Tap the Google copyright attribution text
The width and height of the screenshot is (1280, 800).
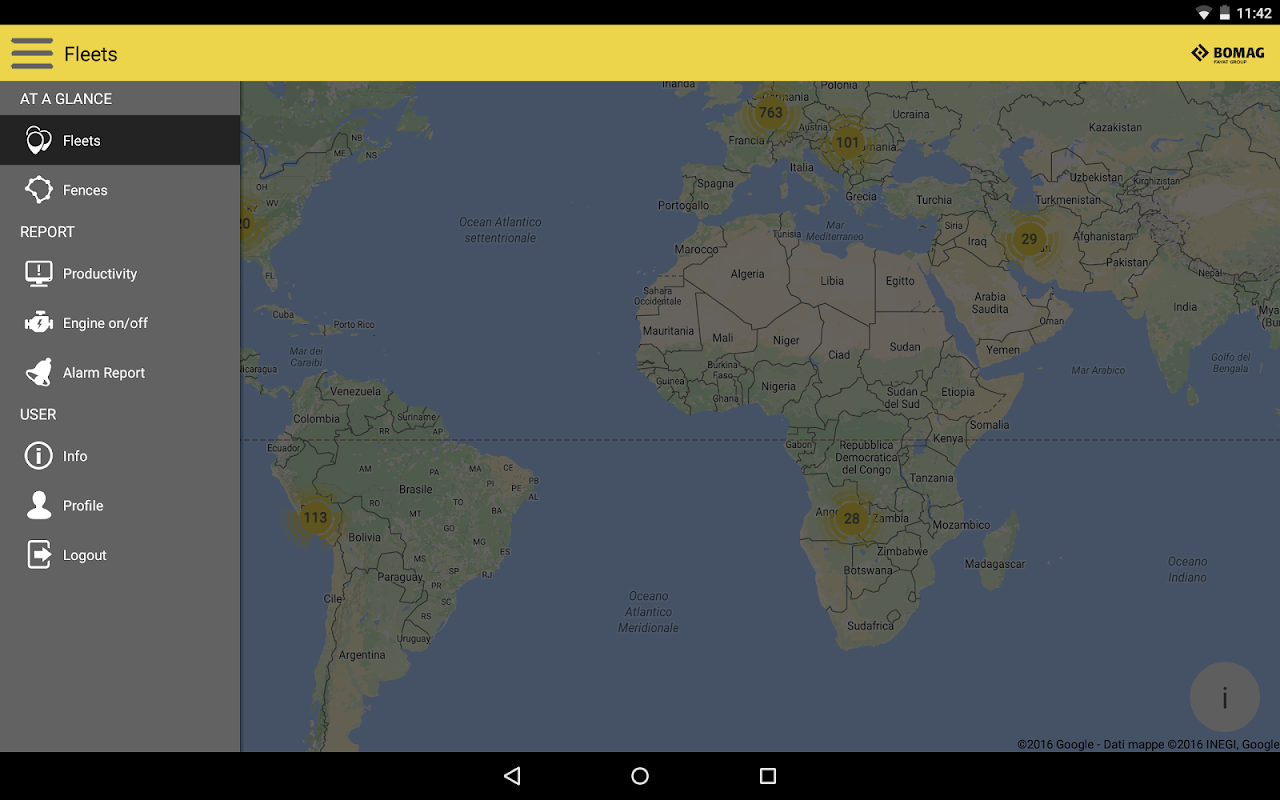coord(1148,744)
